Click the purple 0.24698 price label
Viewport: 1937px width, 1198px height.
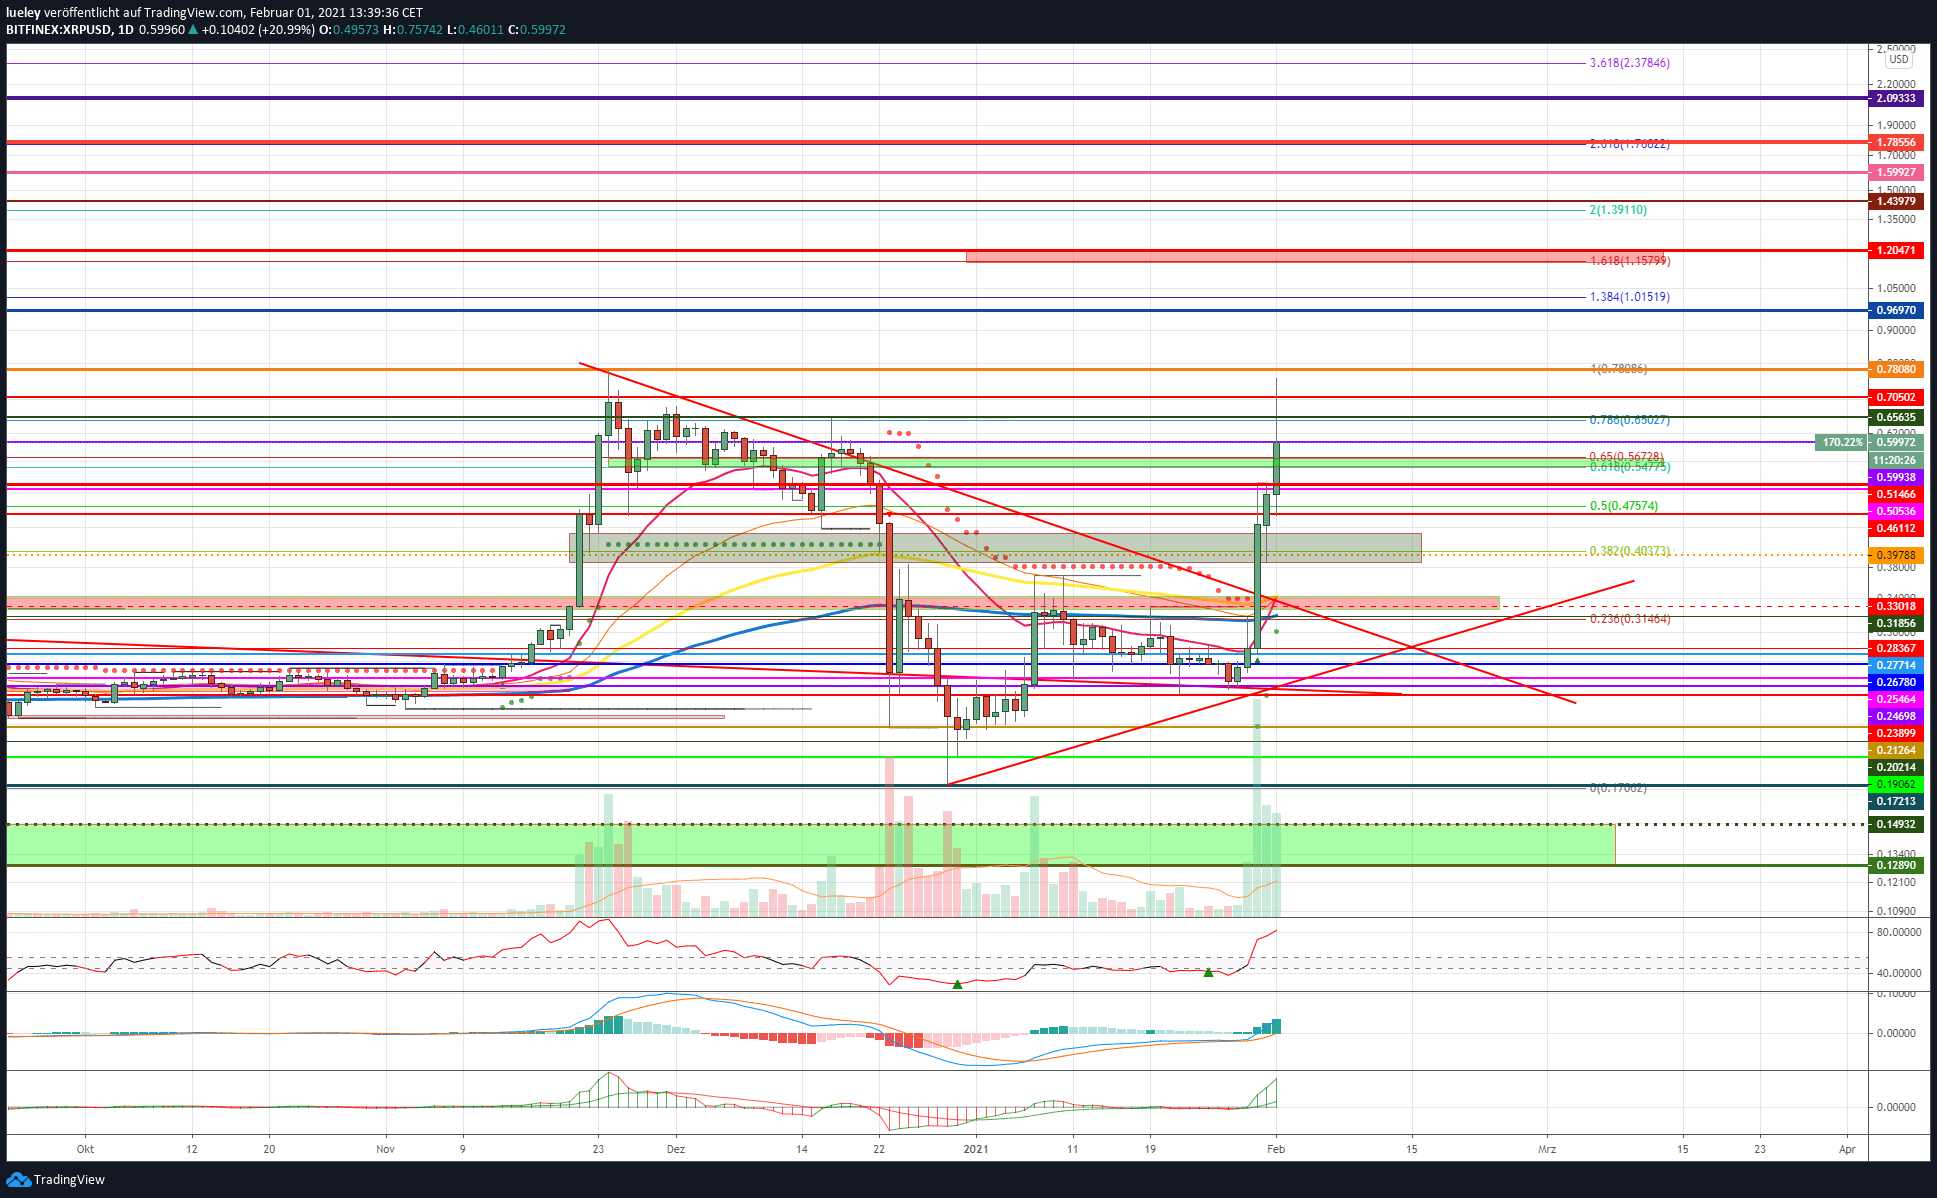1895,716
